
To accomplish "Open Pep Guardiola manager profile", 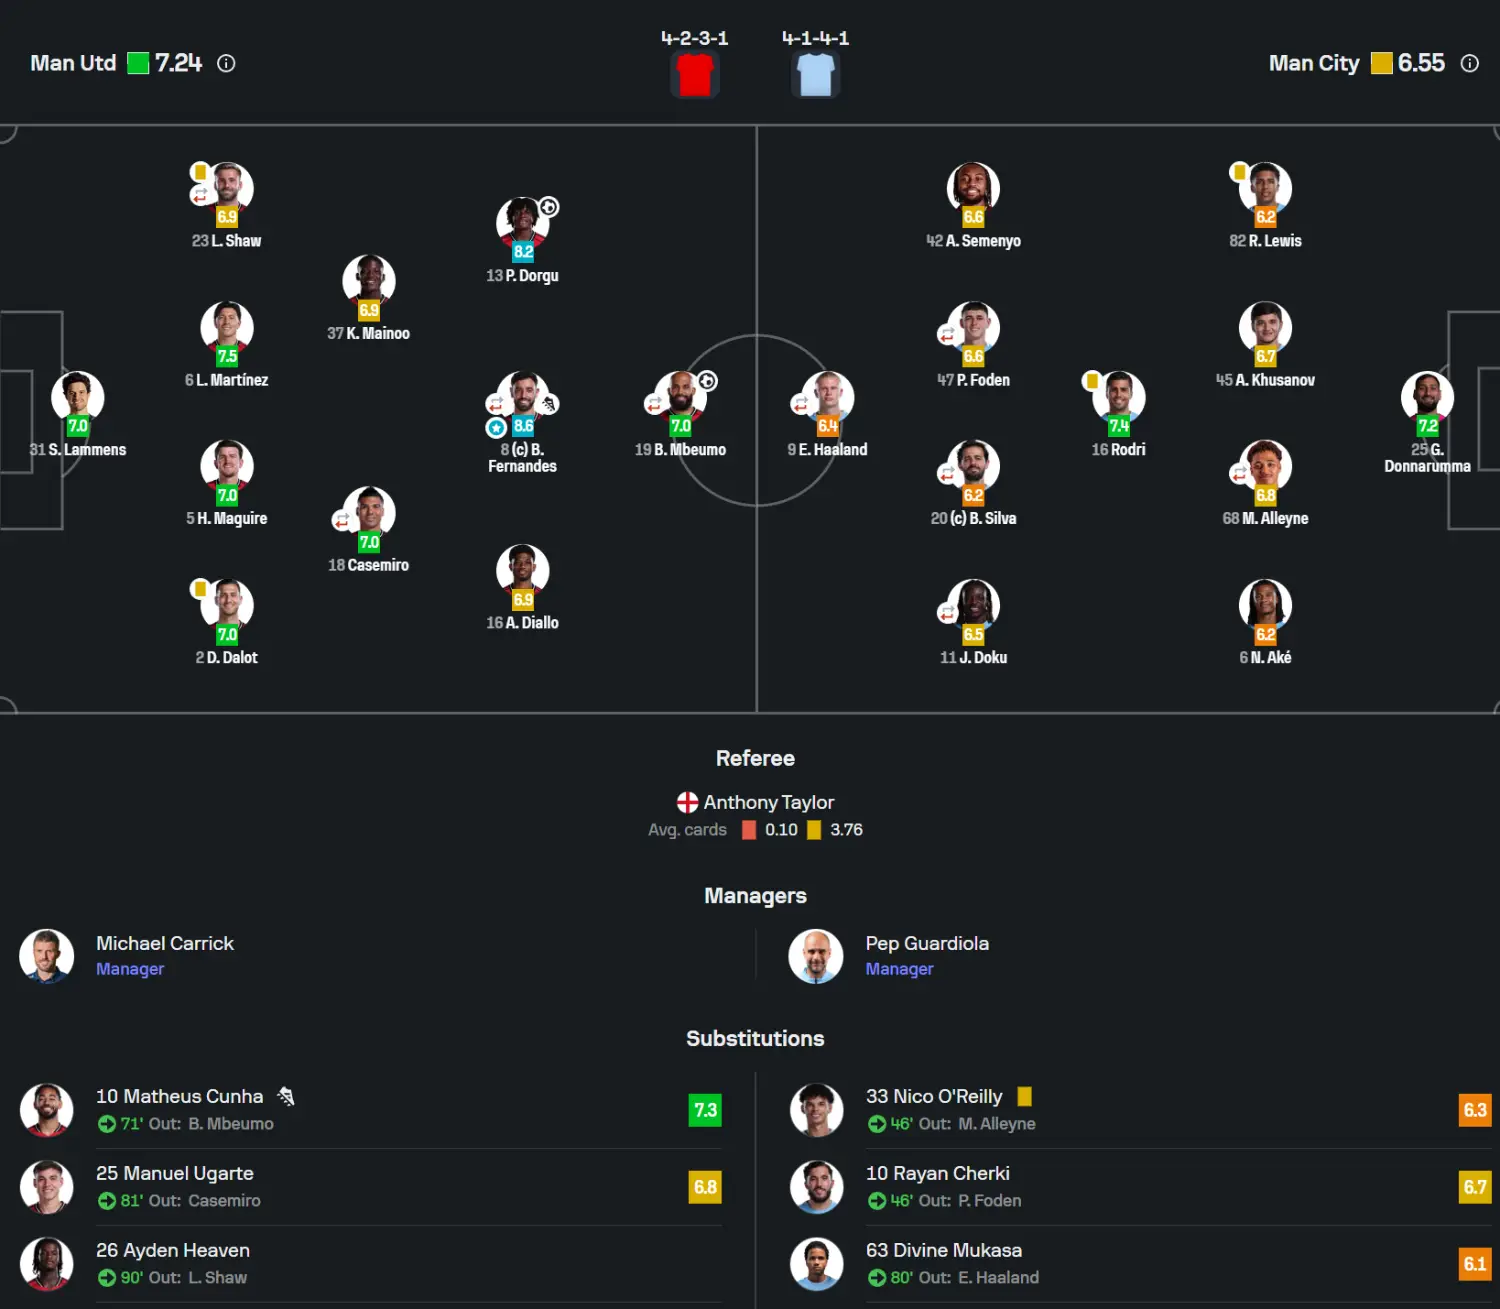I will point(926,943).
